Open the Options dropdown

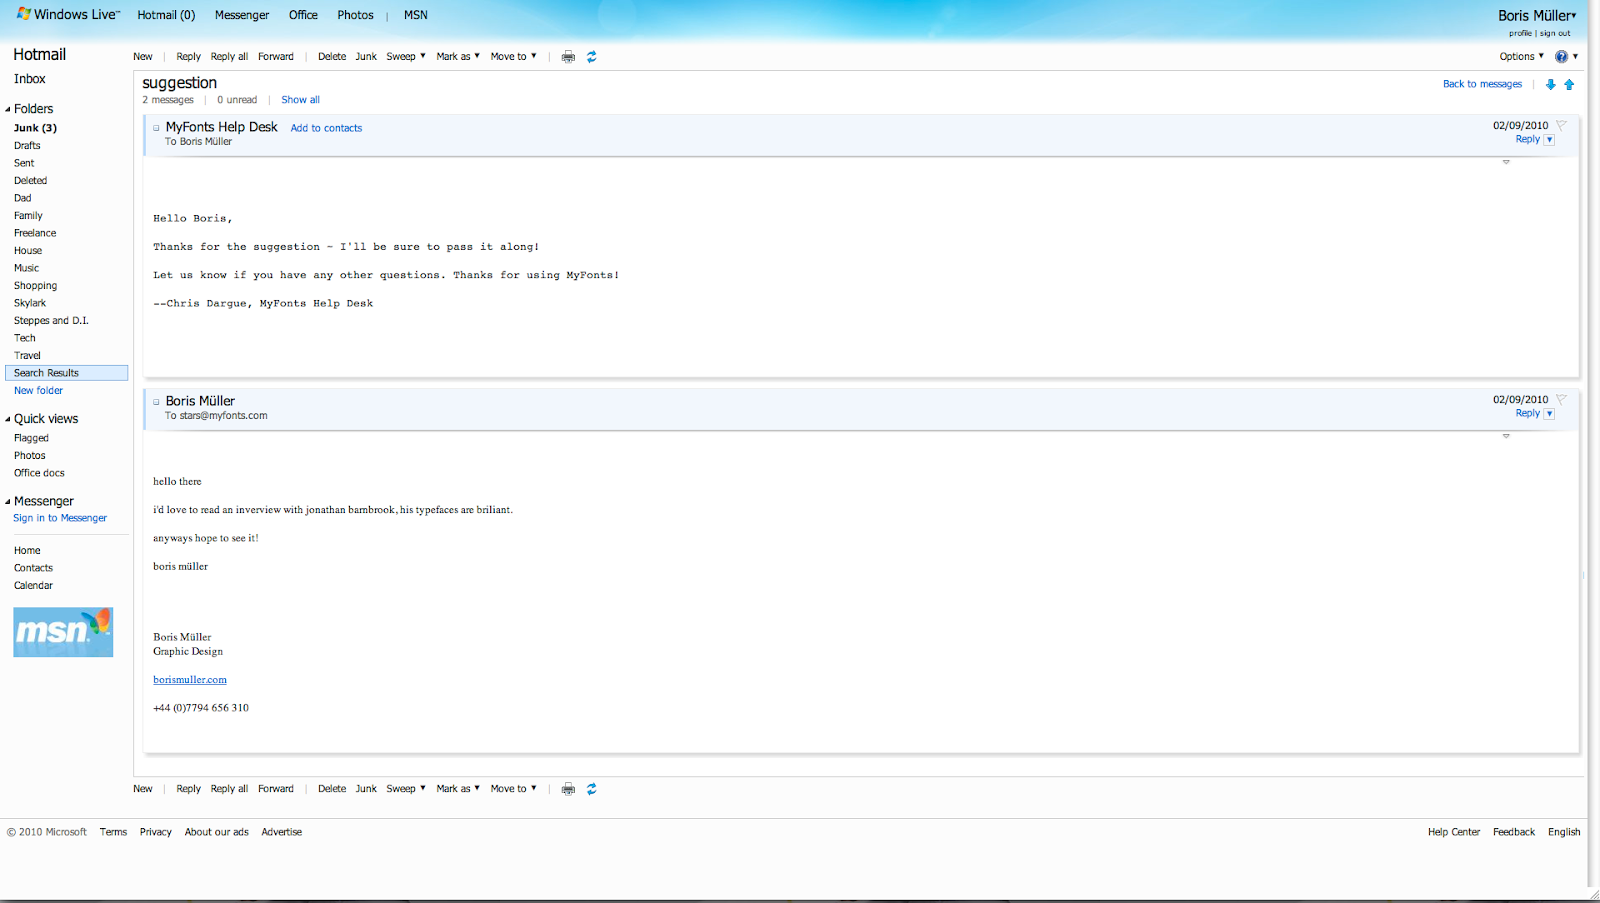(1521, 57)
